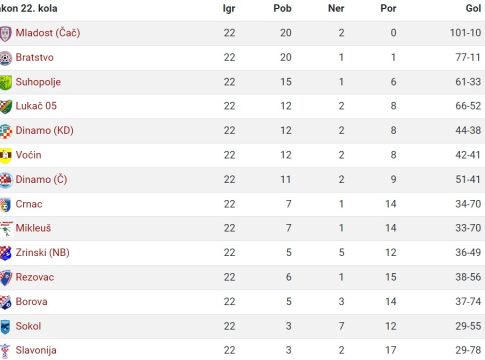Click the Voćin yellow club crest
This screenshot has width=485, height=360.
click(5, 156)
